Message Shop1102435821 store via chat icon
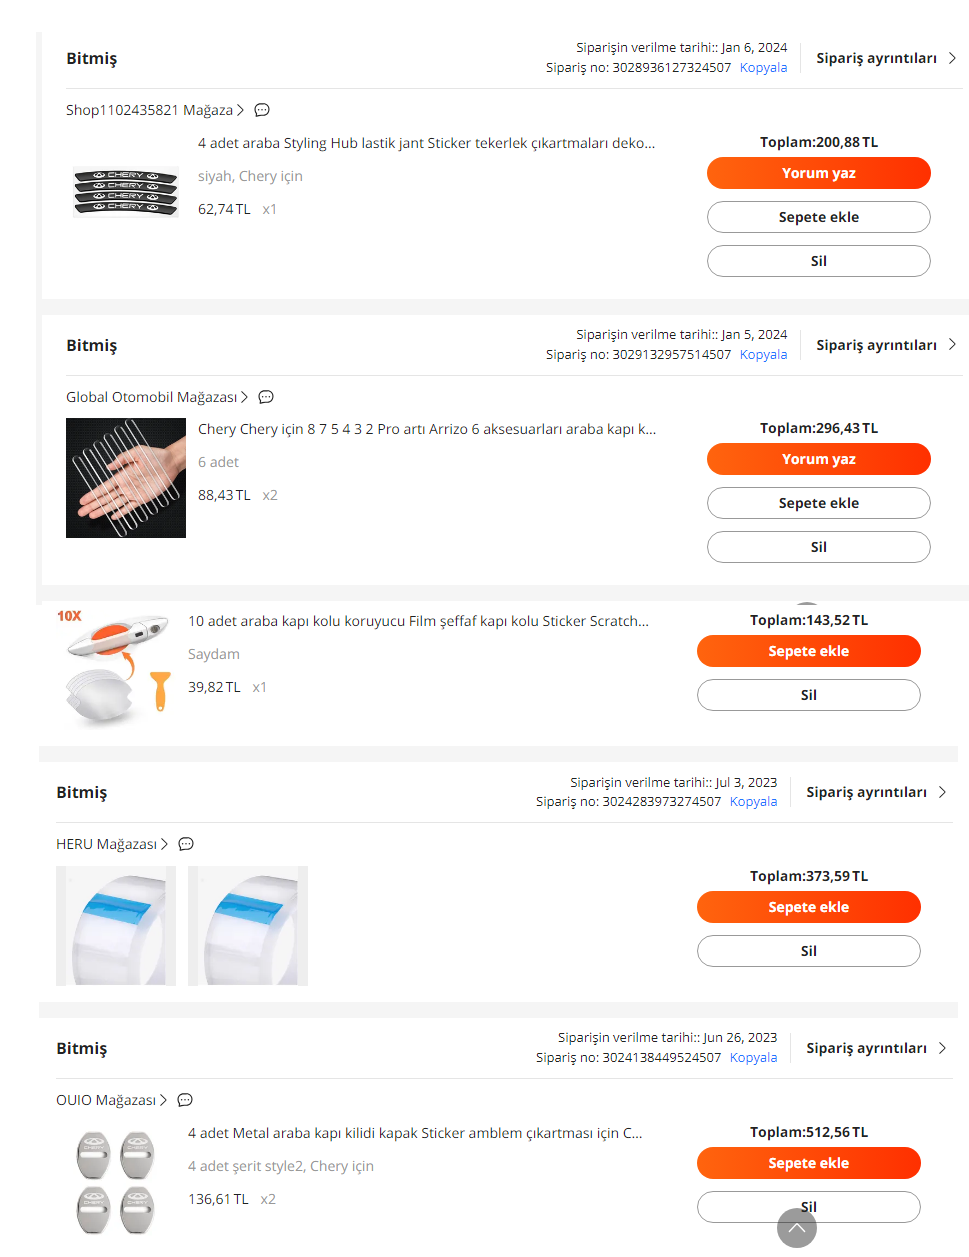The image size is (969, 1257). pyautogui.click(x=262, y=110)
